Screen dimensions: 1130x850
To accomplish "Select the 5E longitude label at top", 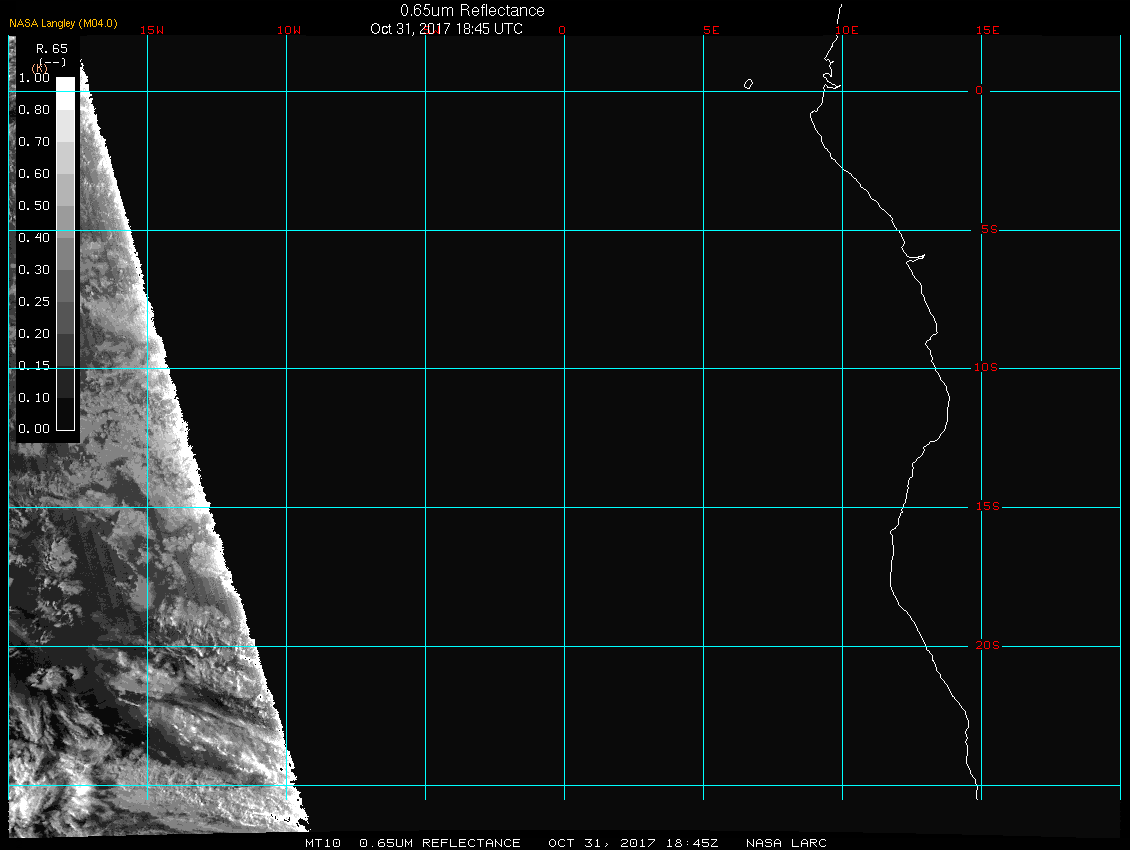I will click(x=711, y=30).
